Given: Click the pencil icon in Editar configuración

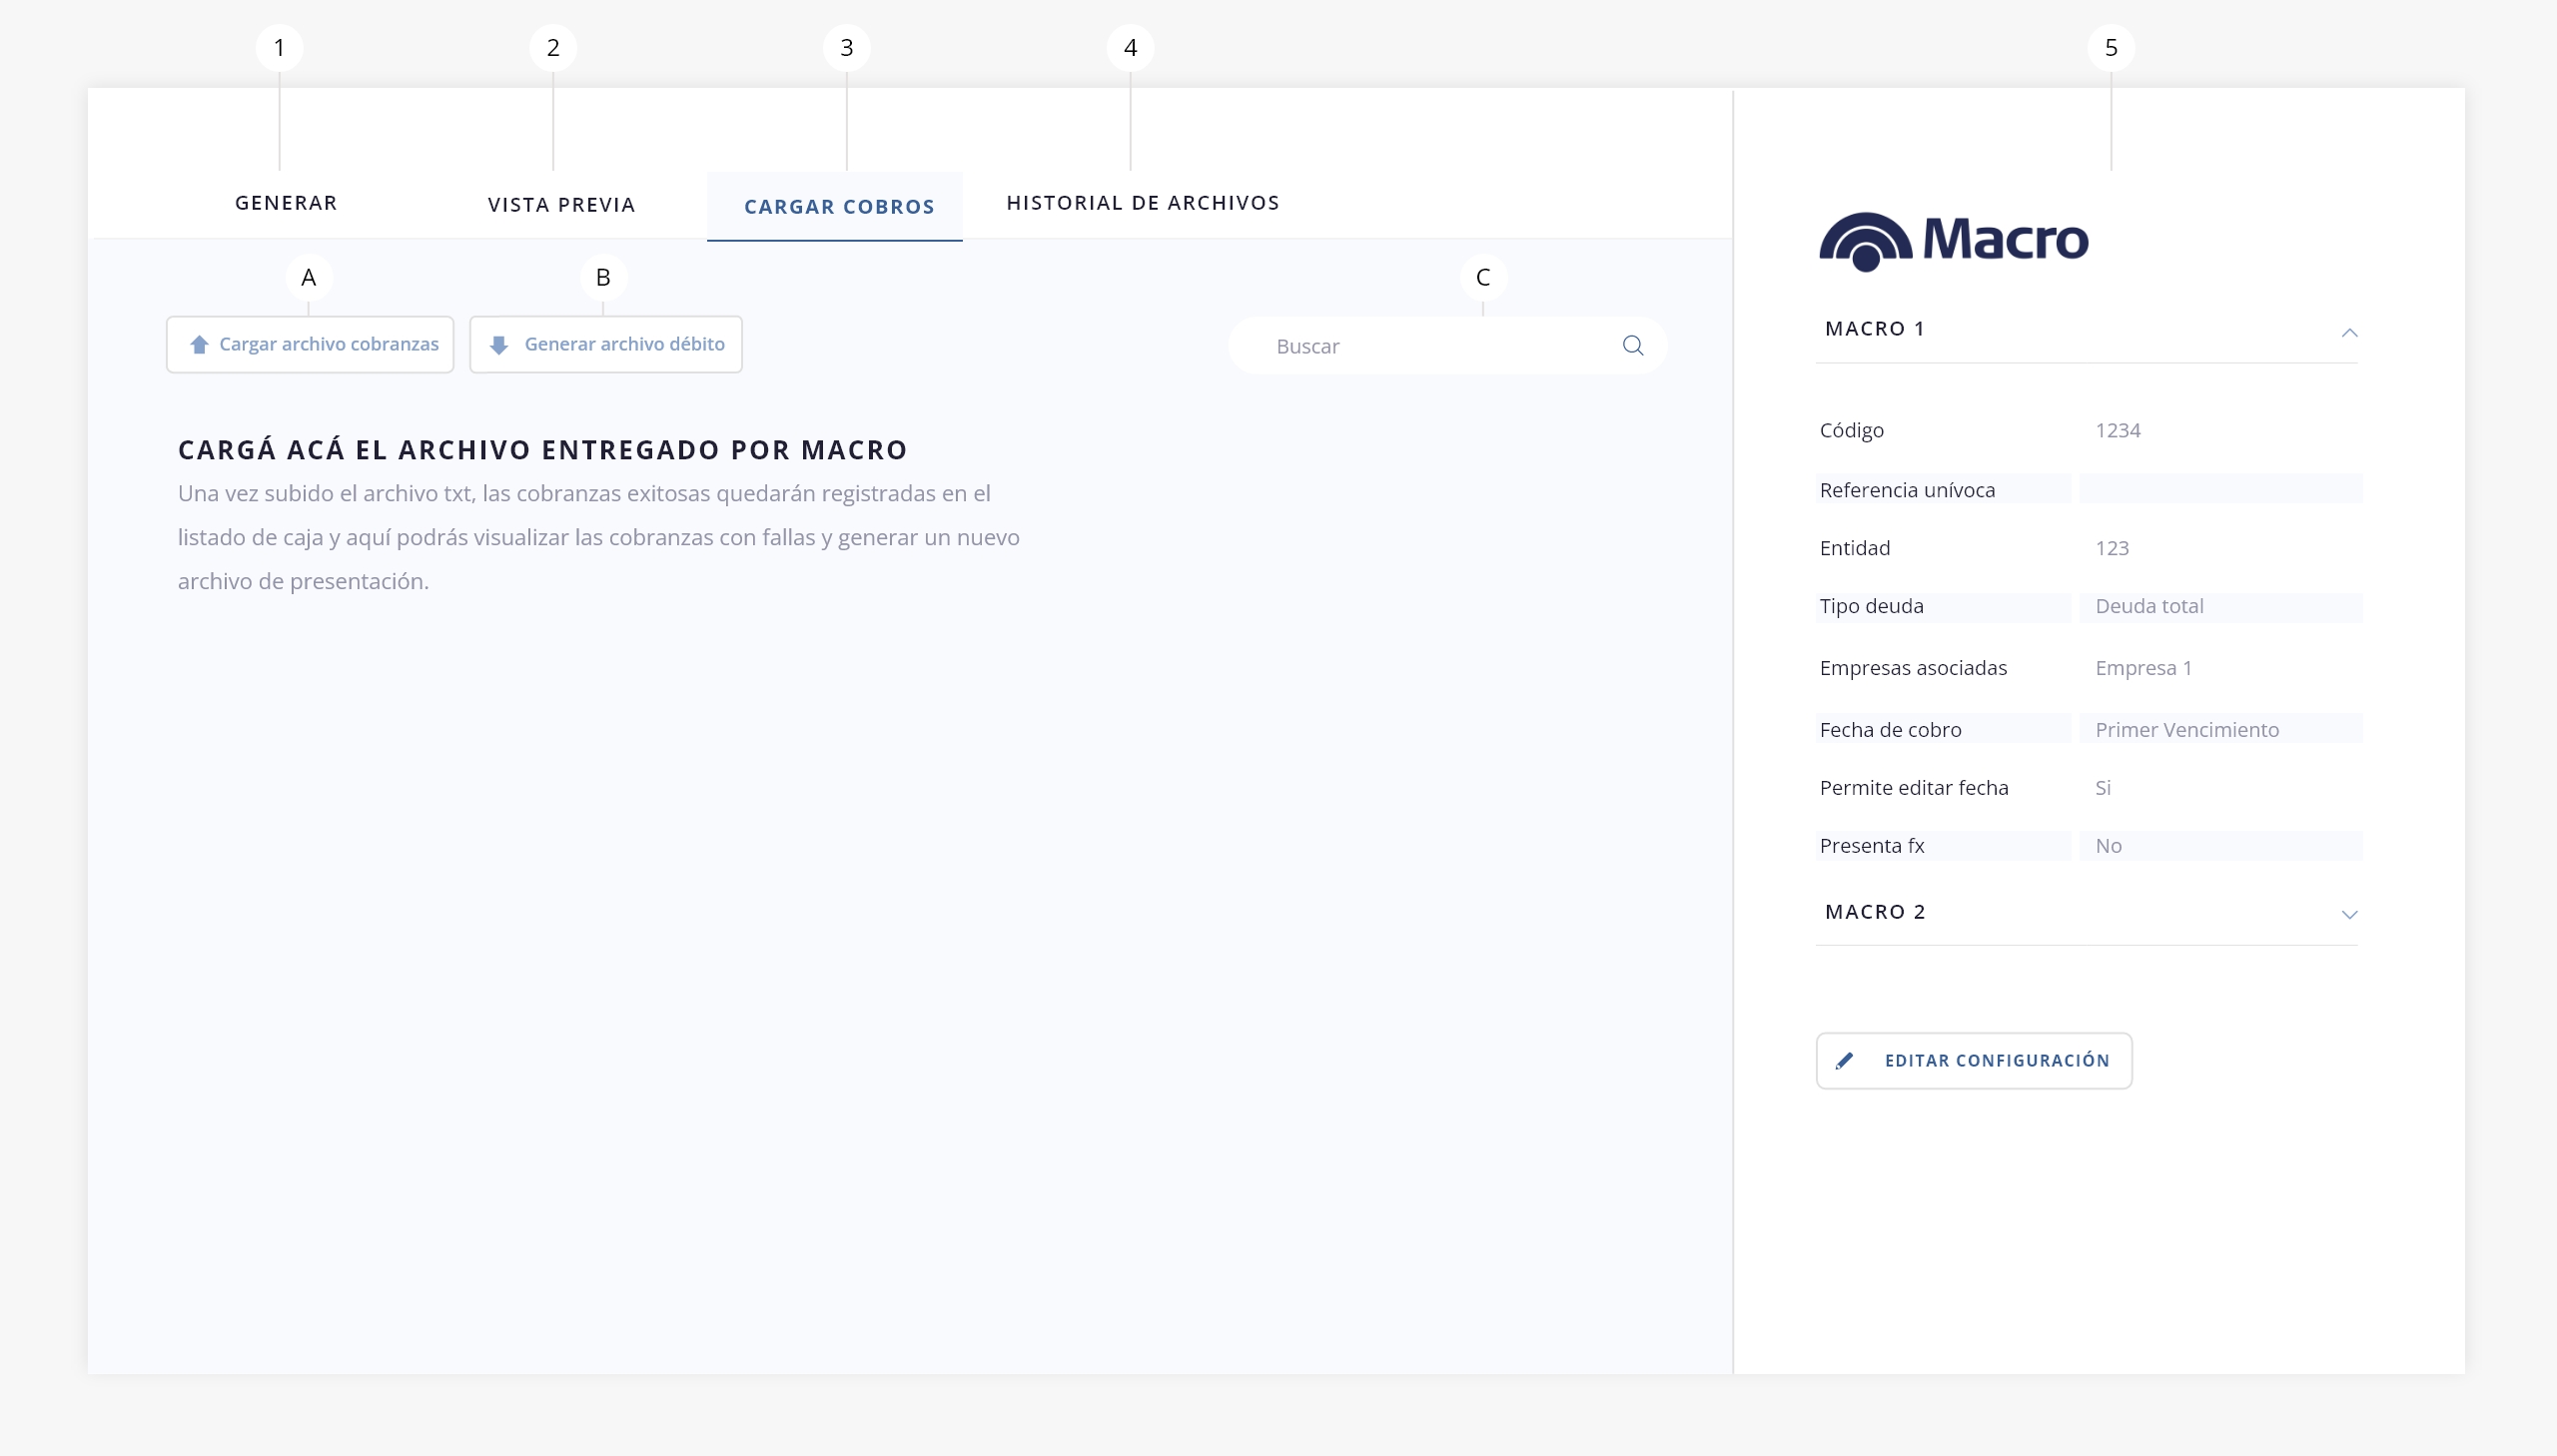Looking at the screenshot, I should tap(1844, 1060).
